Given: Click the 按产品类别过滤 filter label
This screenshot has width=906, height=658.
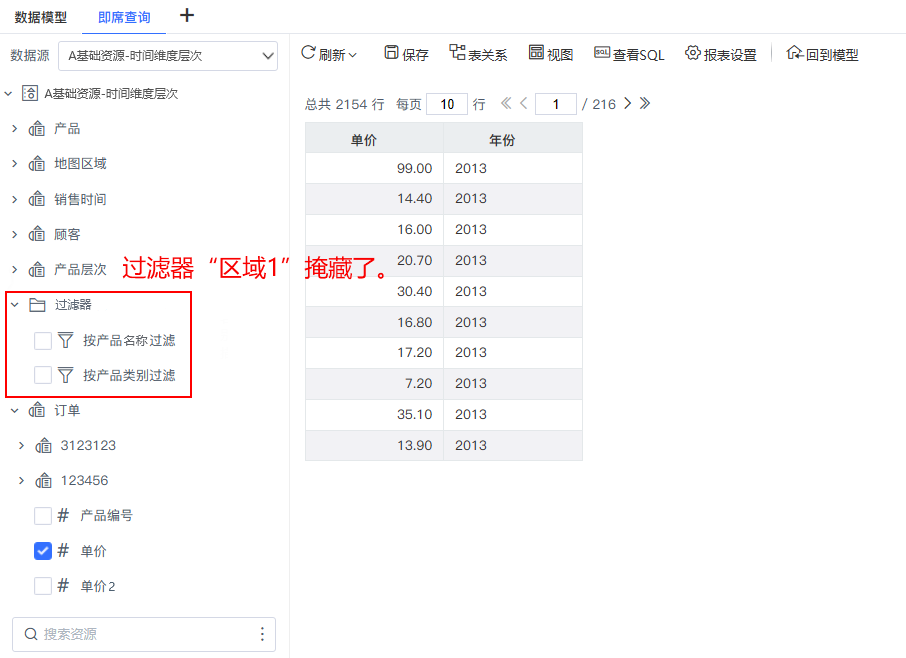Looking at the screenshot, I should click(129, 376).
